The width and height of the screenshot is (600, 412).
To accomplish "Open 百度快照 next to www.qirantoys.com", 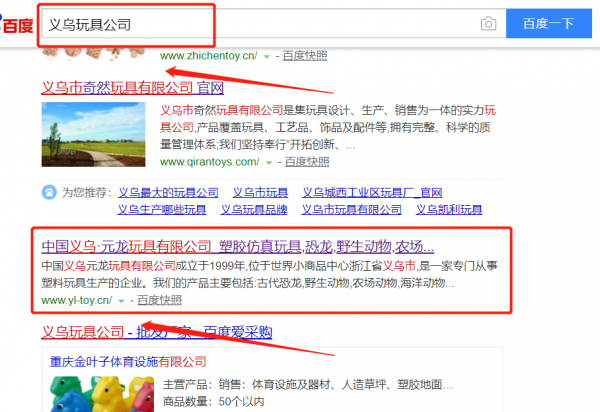I will (307, 162).
